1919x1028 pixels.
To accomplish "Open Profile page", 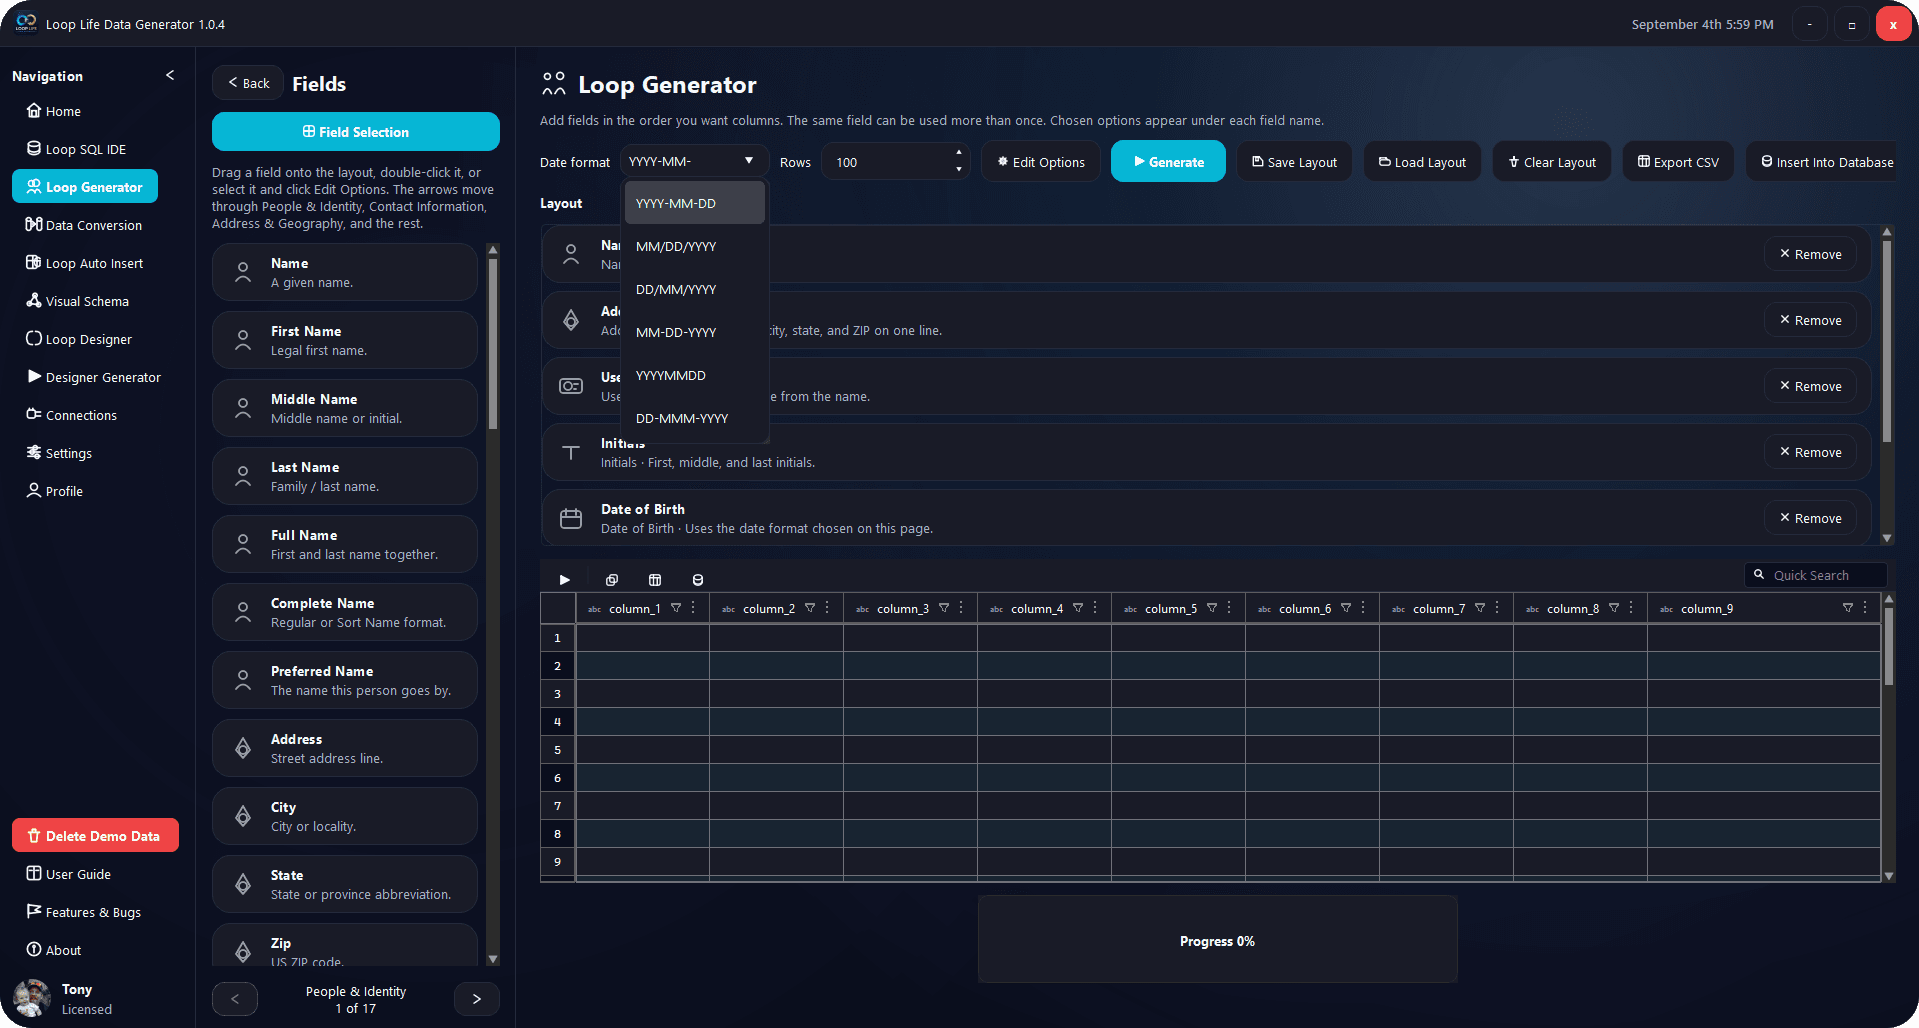I will coord(55,491).
